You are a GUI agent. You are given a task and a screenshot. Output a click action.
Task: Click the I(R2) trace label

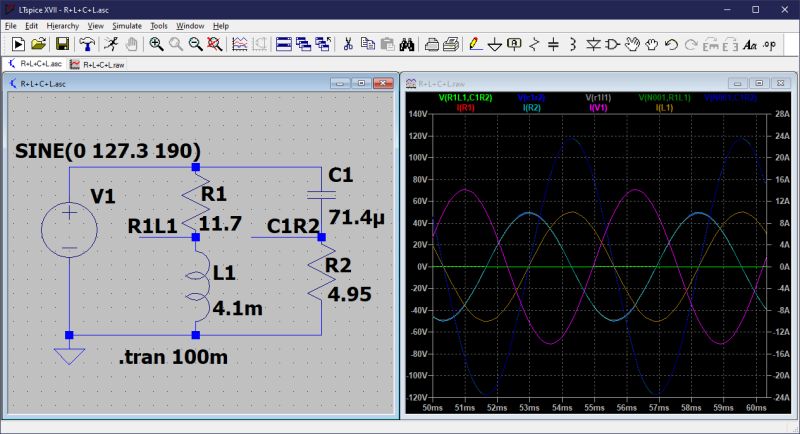[x=532, y=108]
